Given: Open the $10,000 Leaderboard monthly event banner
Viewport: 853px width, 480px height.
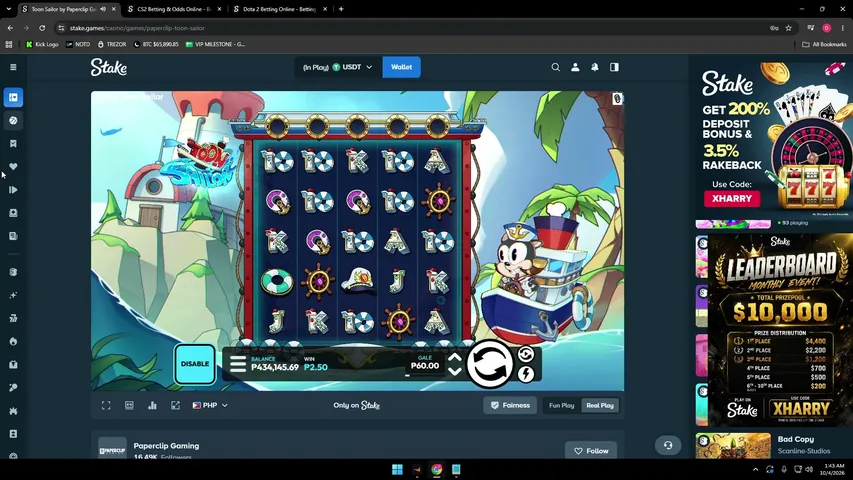Looking at the screenshot, I should [x=780, y=329].
